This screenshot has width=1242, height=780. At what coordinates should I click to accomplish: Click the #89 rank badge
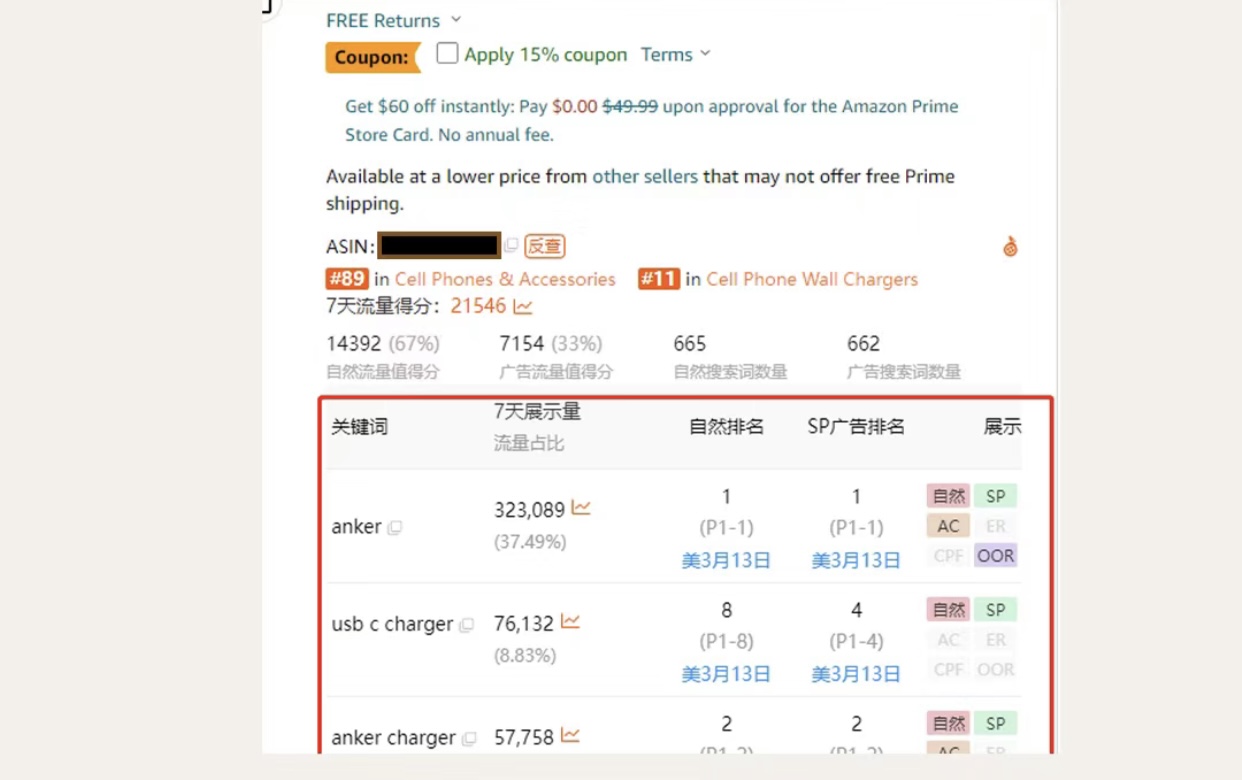(x=347, y=279)
